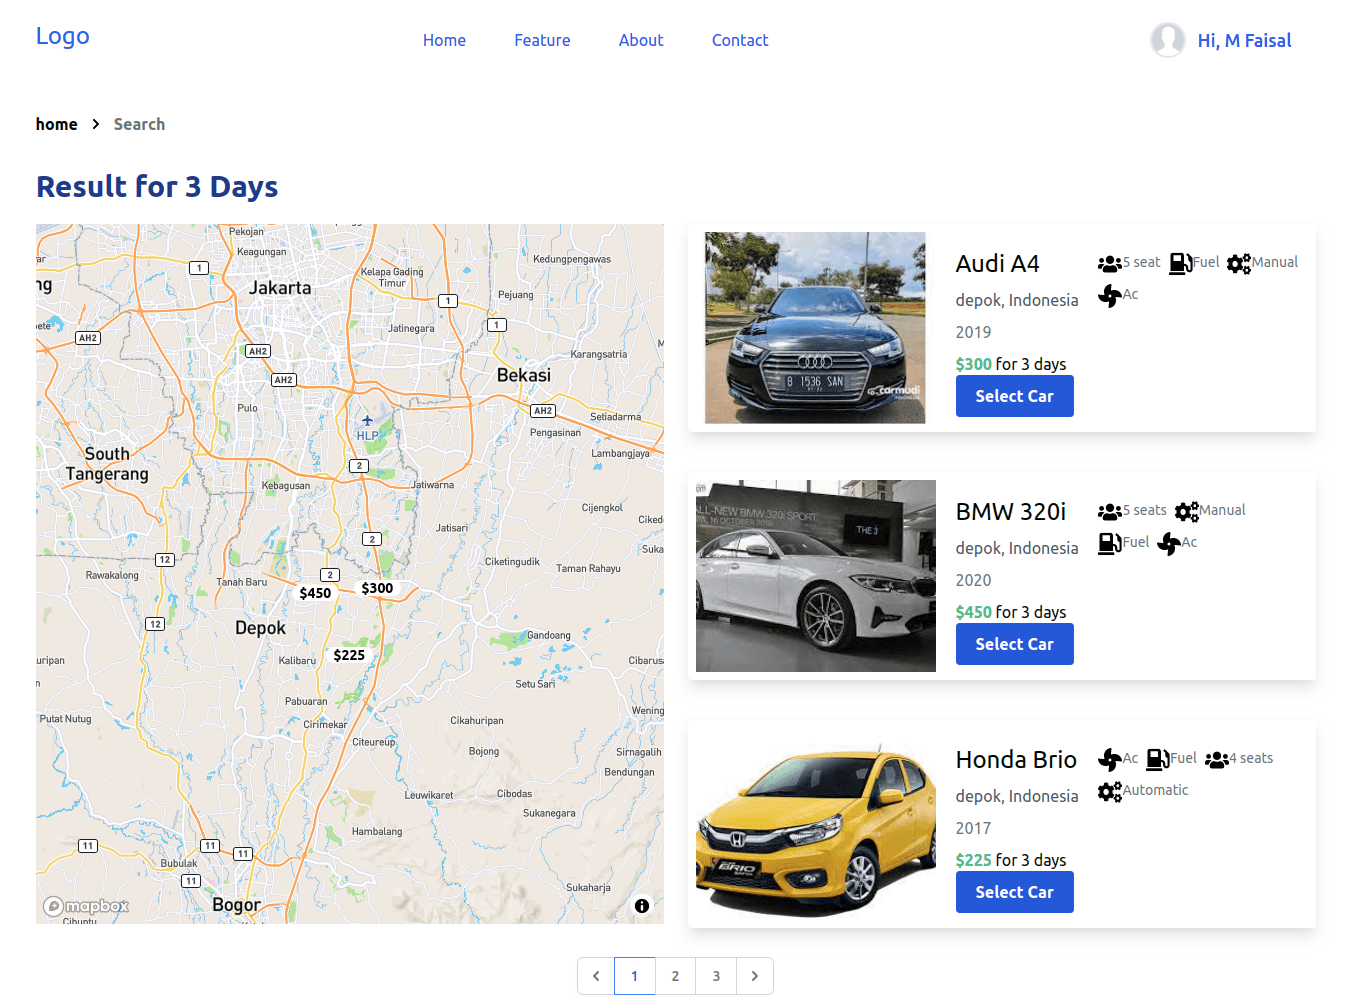Click the AC fan icon on Audi A4 card

coord(1109,296)
